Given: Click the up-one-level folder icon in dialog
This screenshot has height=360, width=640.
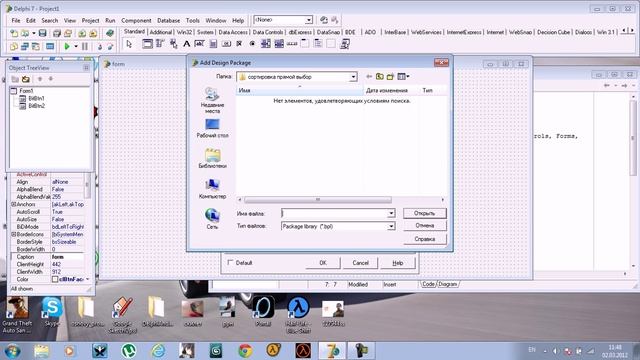Looking at the screenshot, I should tap(380, 76).
